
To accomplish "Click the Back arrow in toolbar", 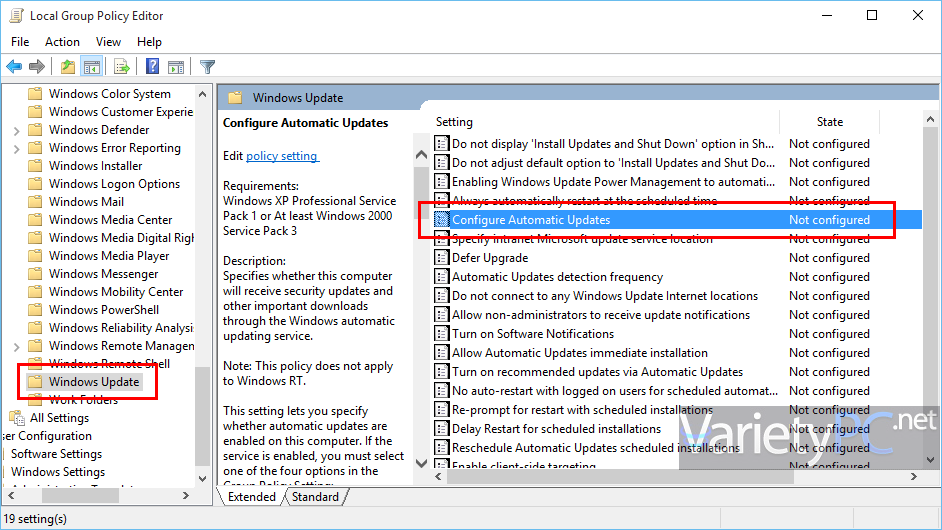I will click(x=14, y=67).
